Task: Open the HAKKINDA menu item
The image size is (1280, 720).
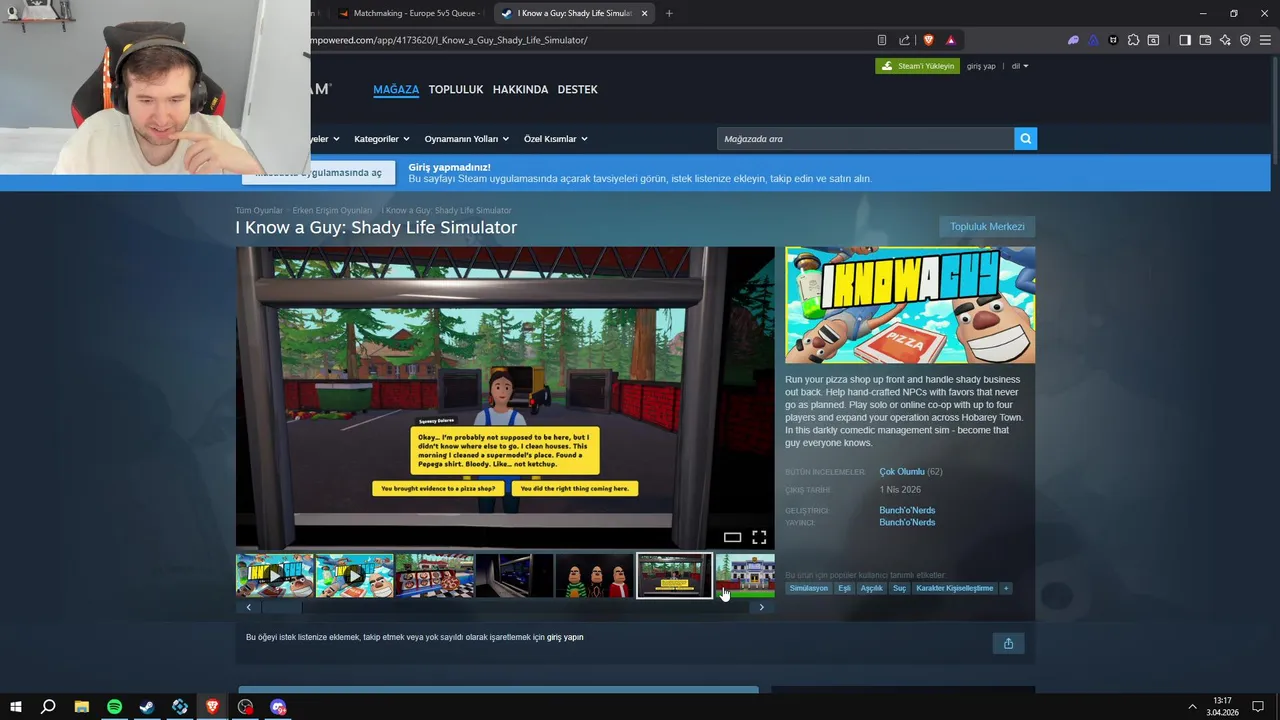Action: tap(520, 90)
